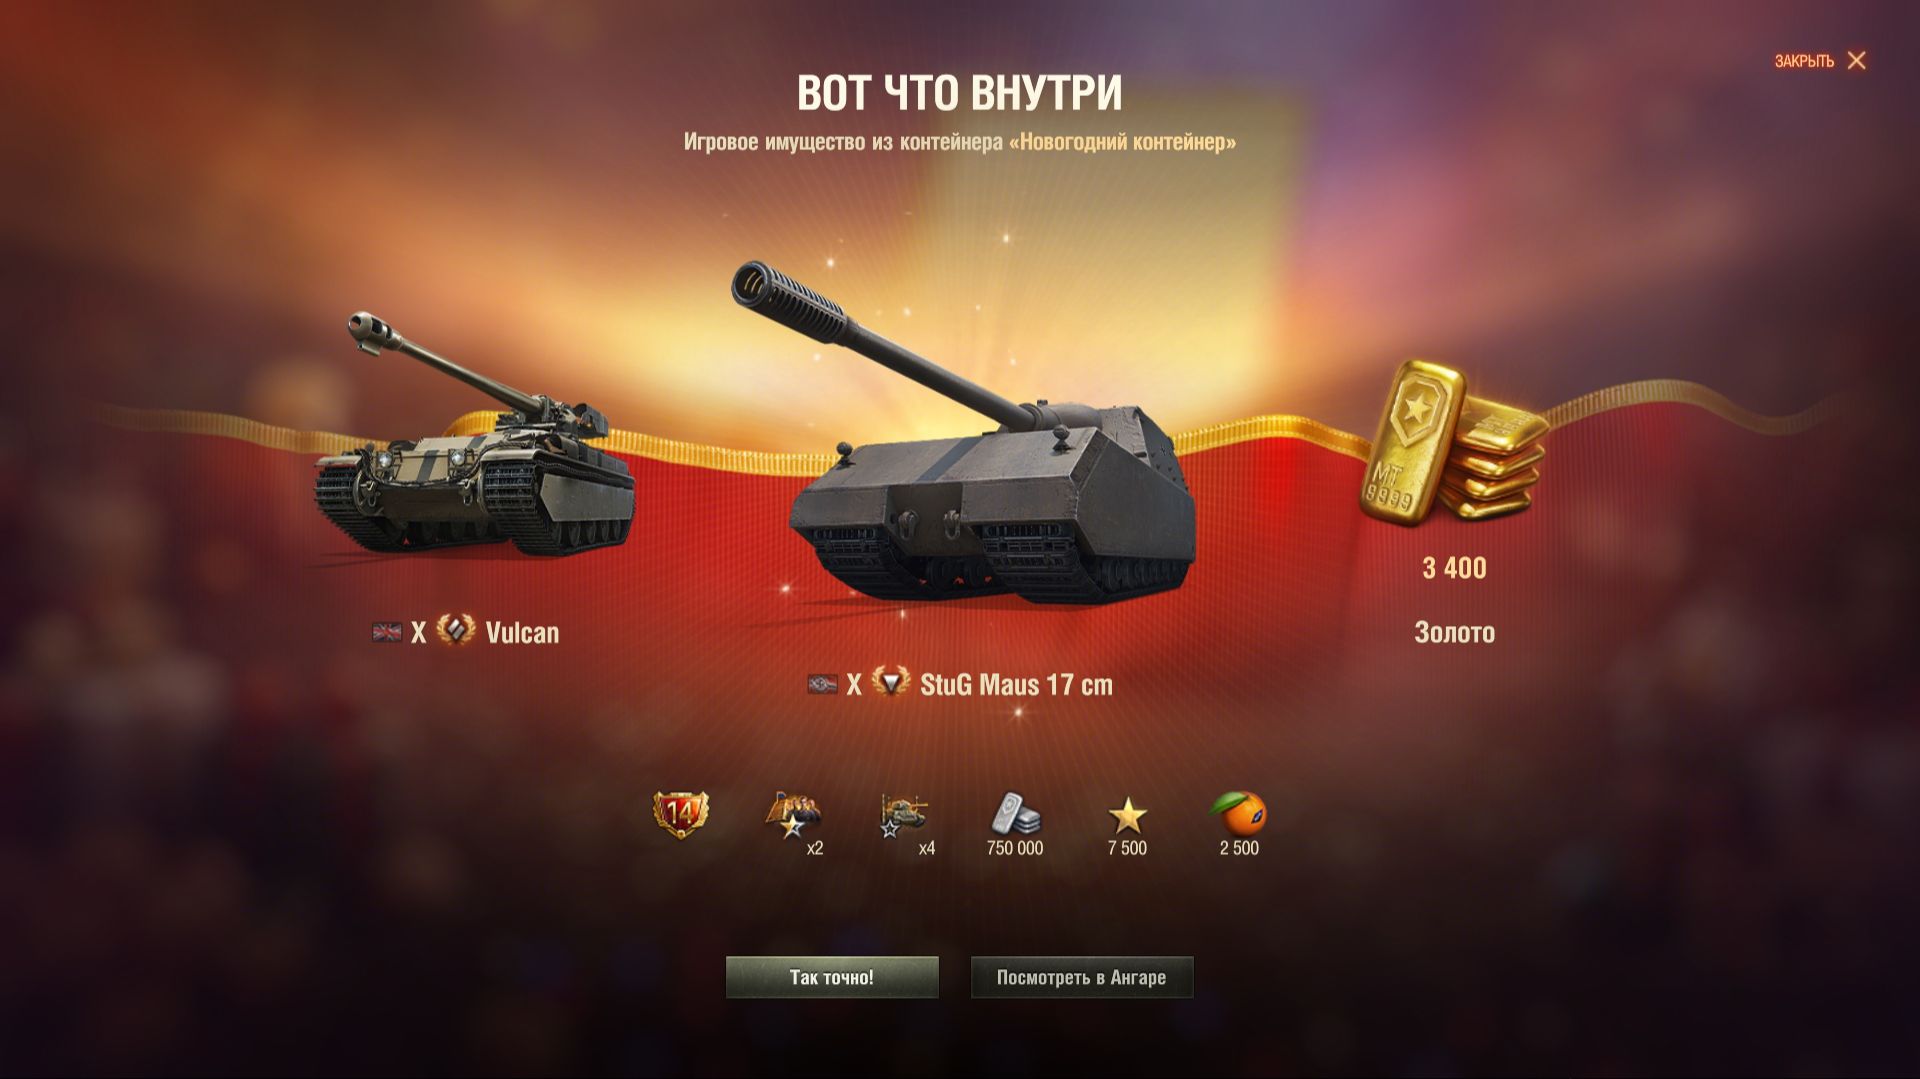Click the StuG Maus 17 cm name label
Screen dimensions: 1920x1079
point(1016,685)
